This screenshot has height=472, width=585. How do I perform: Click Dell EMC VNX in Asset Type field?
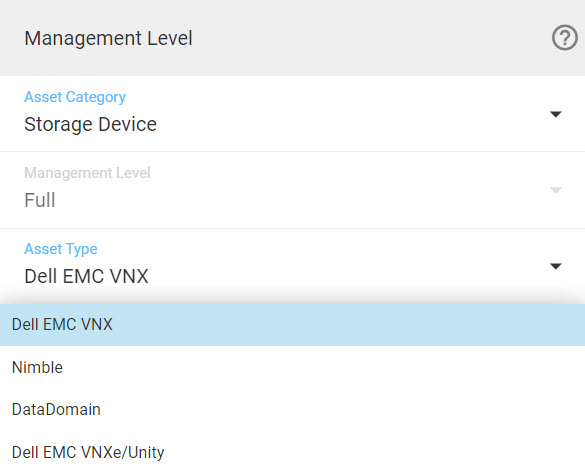86,276
